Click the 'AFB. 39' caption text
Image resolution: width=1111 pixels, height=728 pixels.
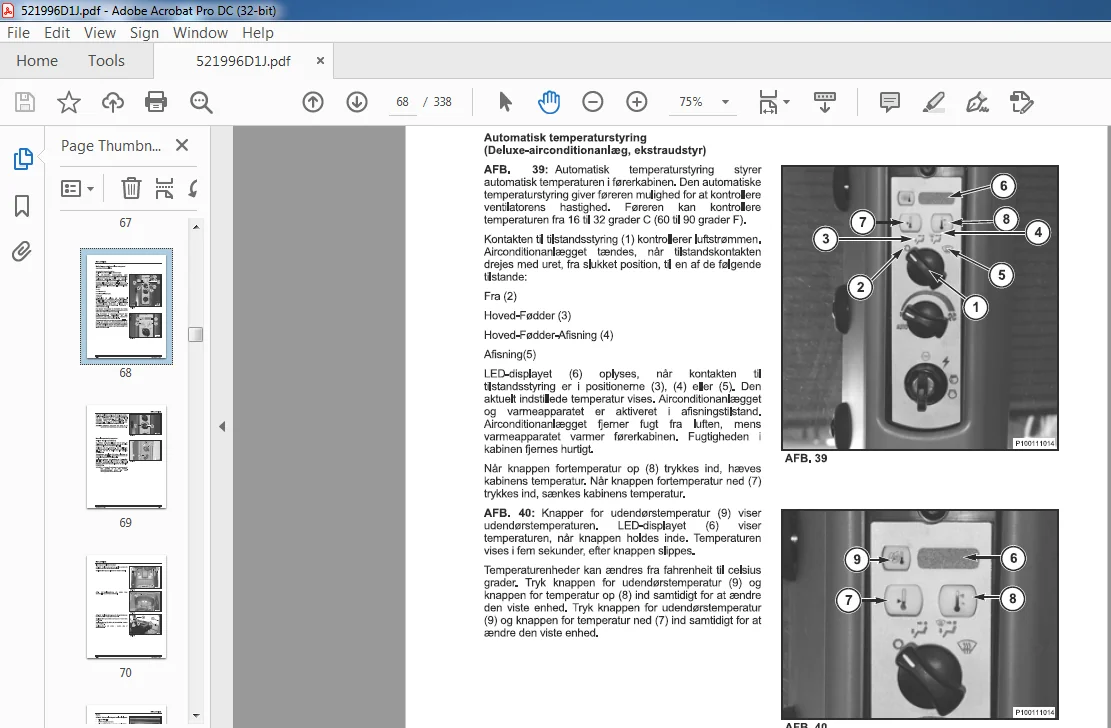(x=806, y=459)
